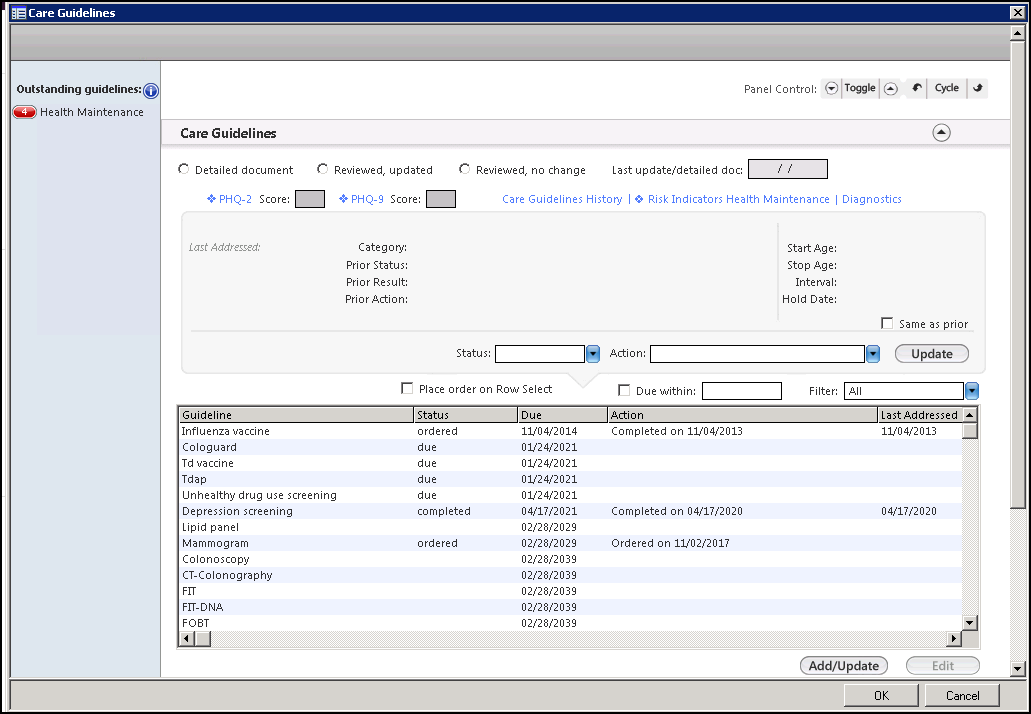Viewport: 1031px width, 714px height.
Task: Click the Action text field
Action: [757, 354]
